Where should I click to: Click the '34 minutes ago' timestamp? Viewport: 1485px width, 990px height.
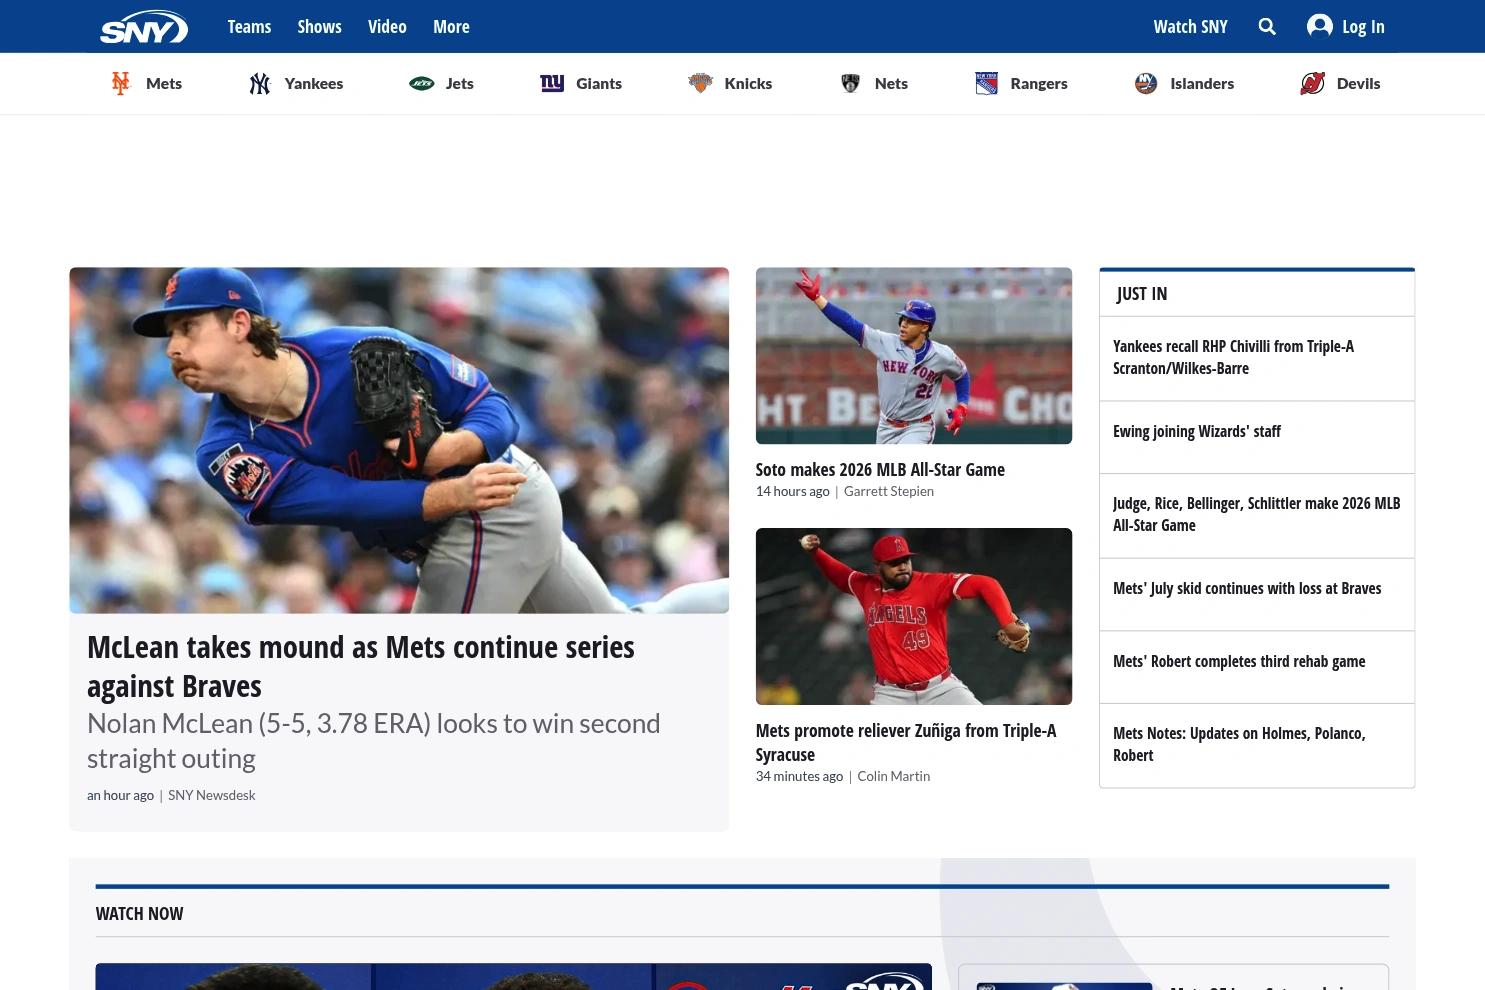(x=800, y=776)
